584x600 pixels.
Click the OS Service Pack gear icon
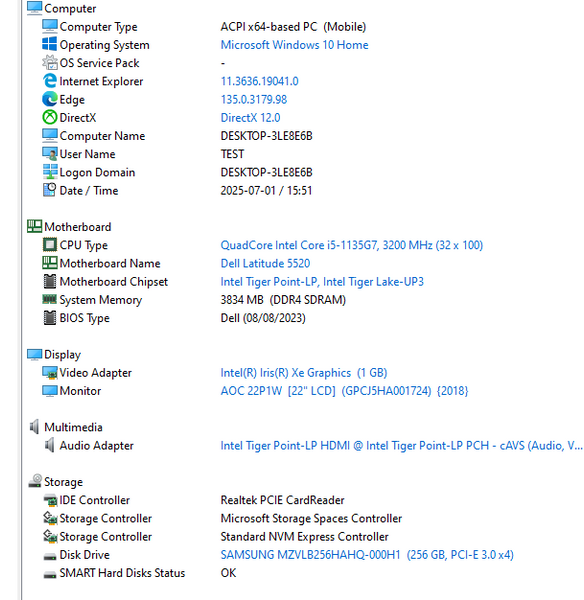point(50,62)
